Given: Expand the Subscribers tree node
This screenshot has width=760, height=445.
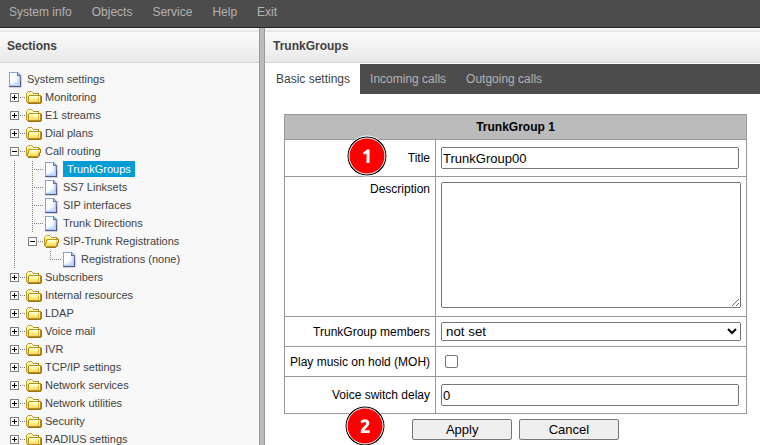Looking at the screenshot, I should pyautogui.click(x=15, y=277).
